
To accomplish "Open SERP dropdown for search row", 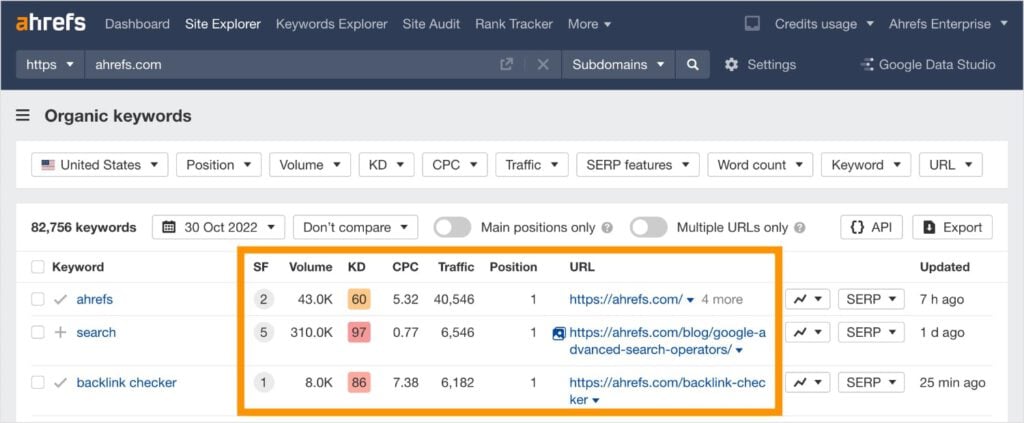I will (x=871, y=332).
